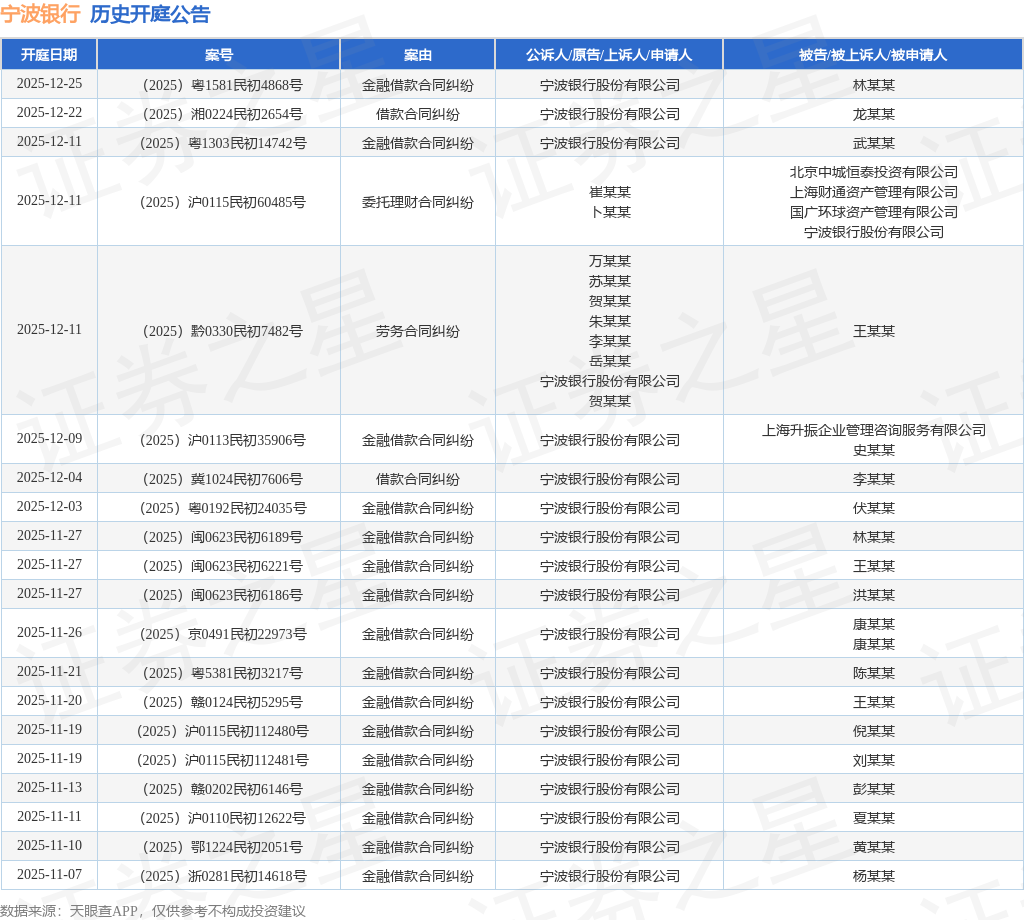This screenshot has width=1024, height=920.
Task: Select the 被告/被上诉人/被申请人 column header
Action: (873, 55)
